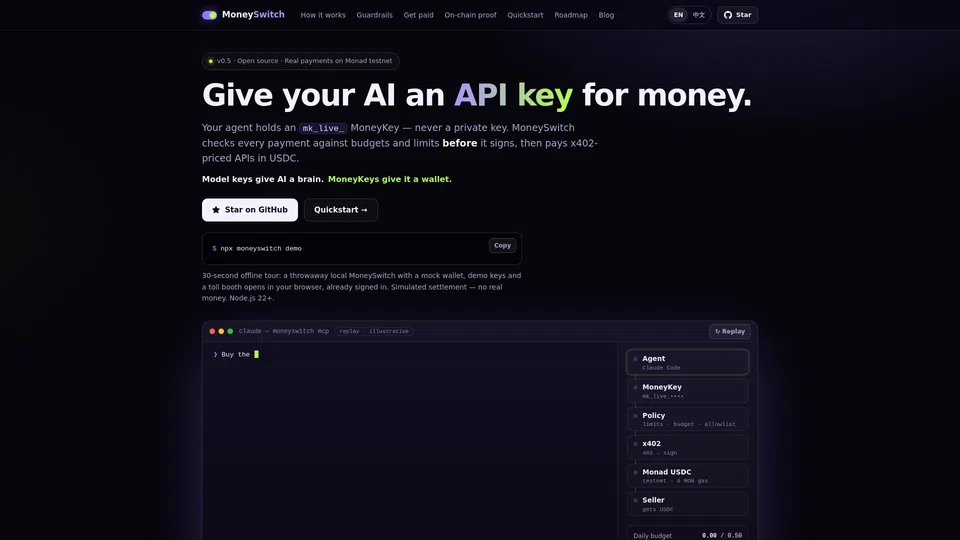Select the Agent Claude Code step
Viewport: 960px width, 540px height.
click(x=688, y=362)
